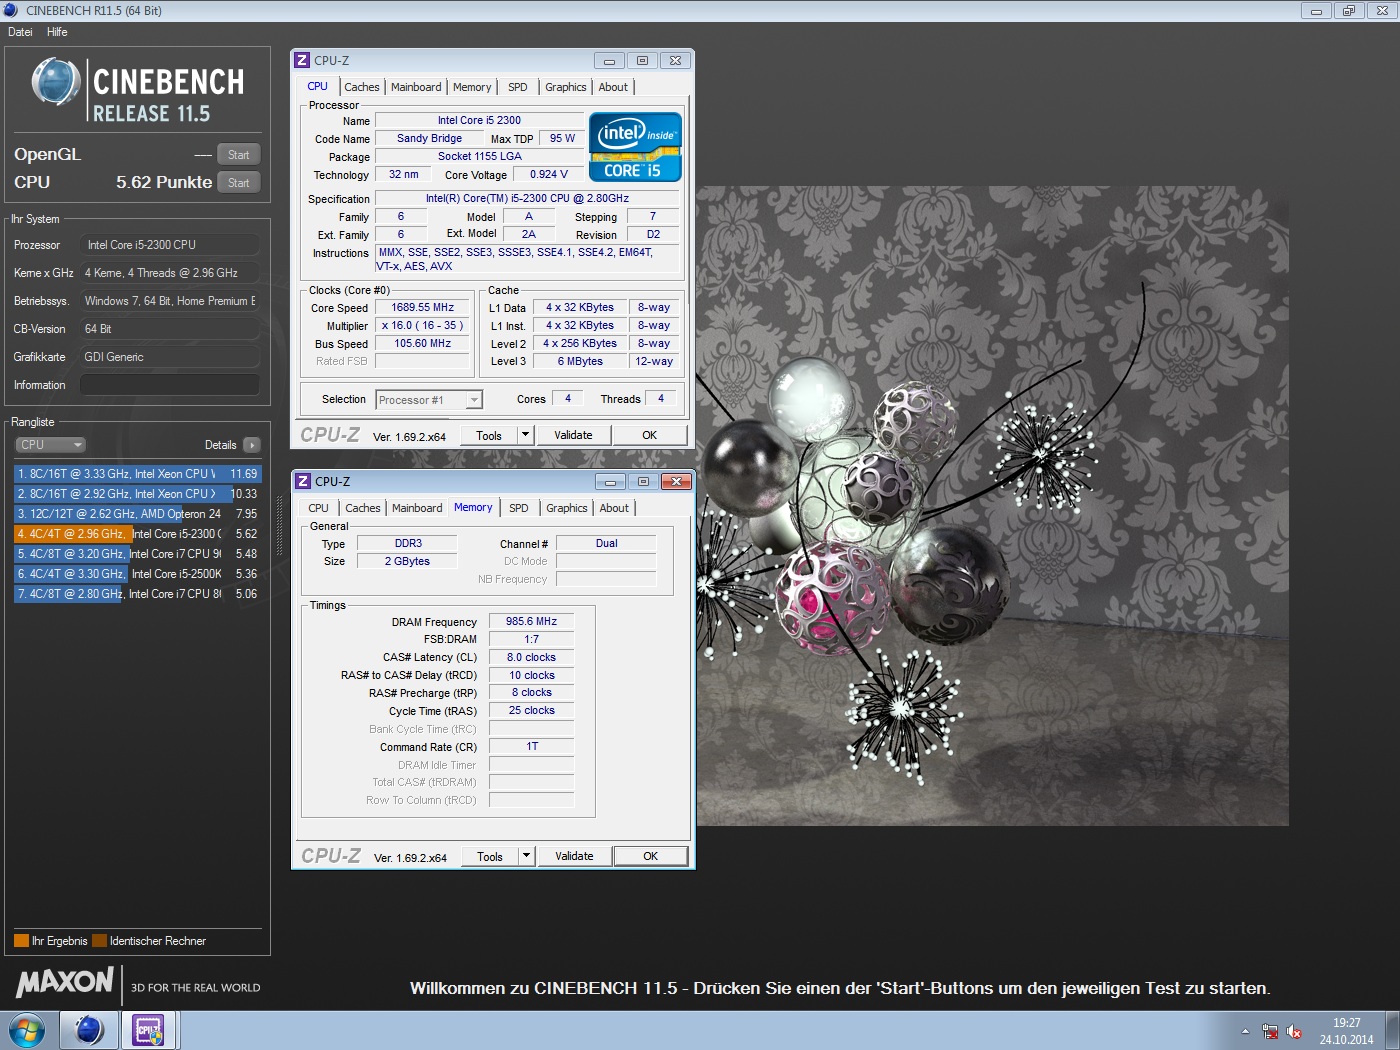This screenshot has height=1050, width=1400.
Task: Select ranking row 8C/16T @ 3.33 GHz
Action: click(x=138, y=474)
